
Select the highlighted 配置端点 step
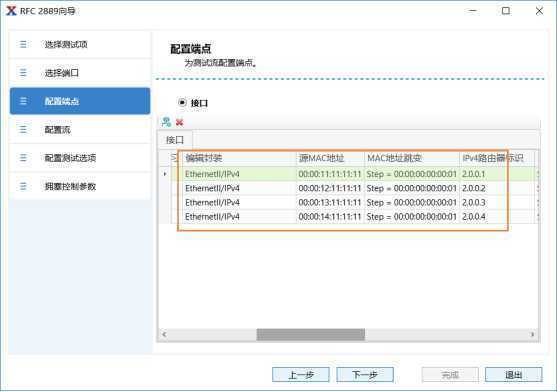click(80, 101)
